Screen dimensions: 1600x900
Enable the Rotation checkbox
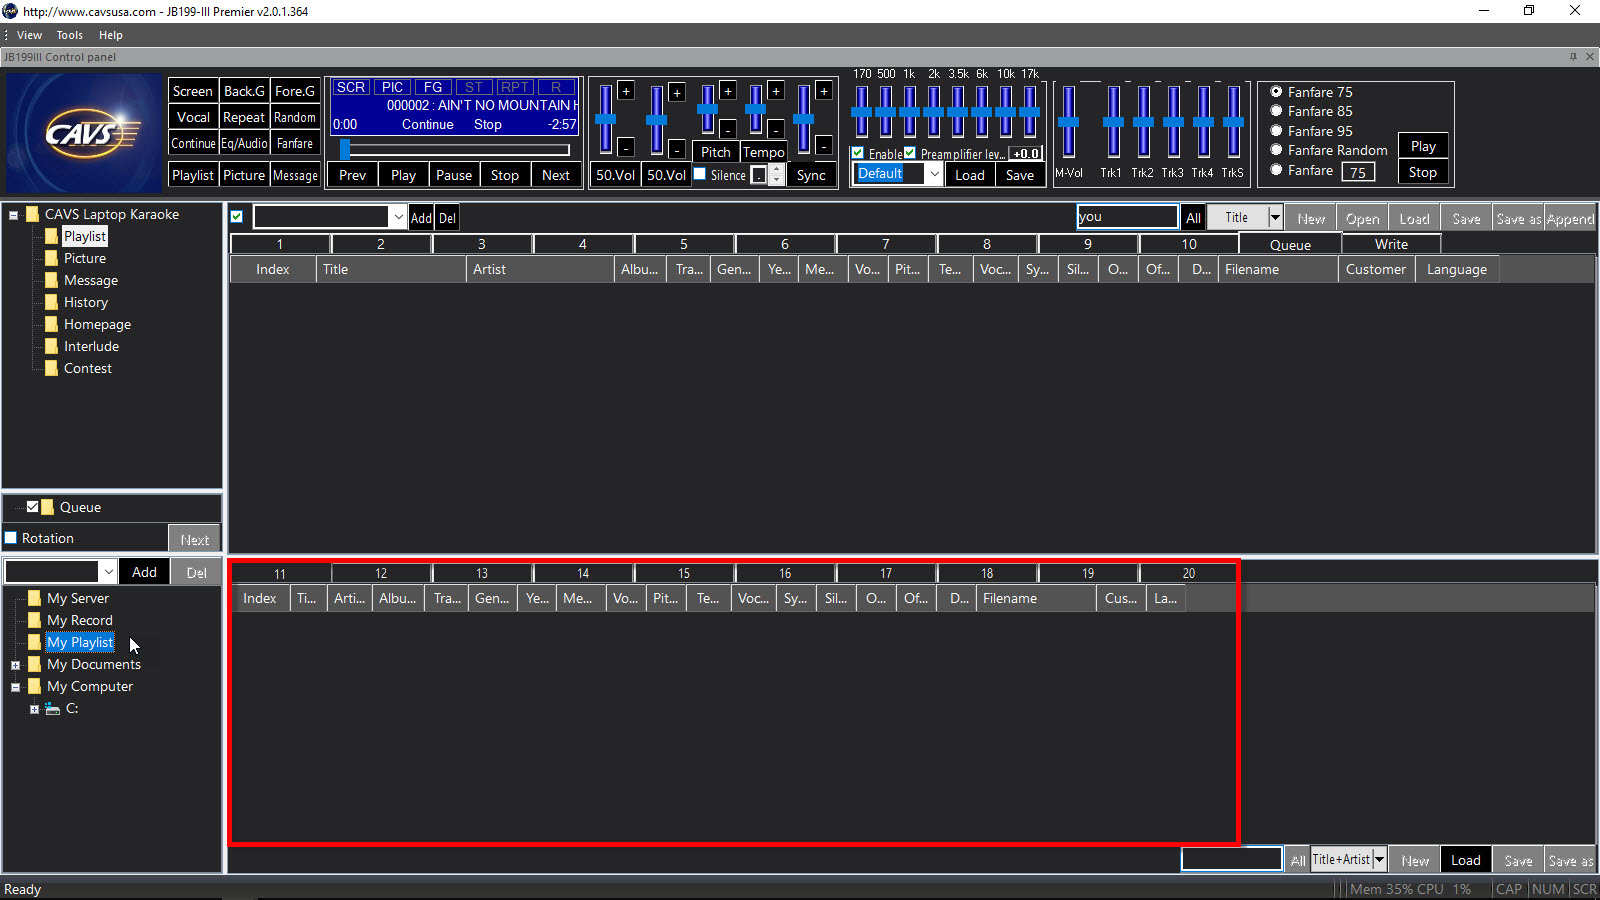11,538
